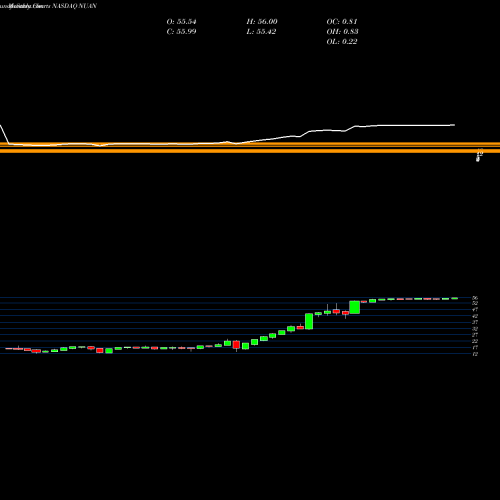Viewport: 500px width, 500px height.
Task: Click the tallest green candle crossing the 42 gridline
Action: pyautogui.click(x=309, y=321)
